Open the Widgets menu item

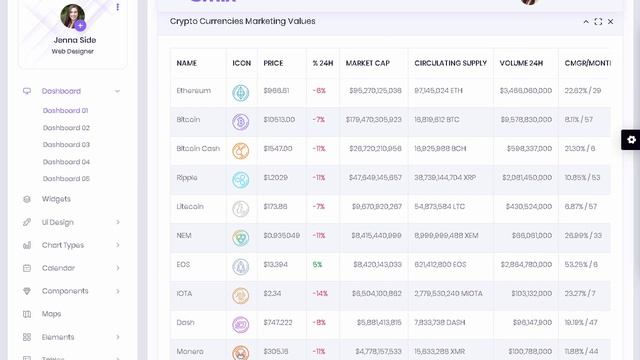pyautogui.click(x=56, y=199)
